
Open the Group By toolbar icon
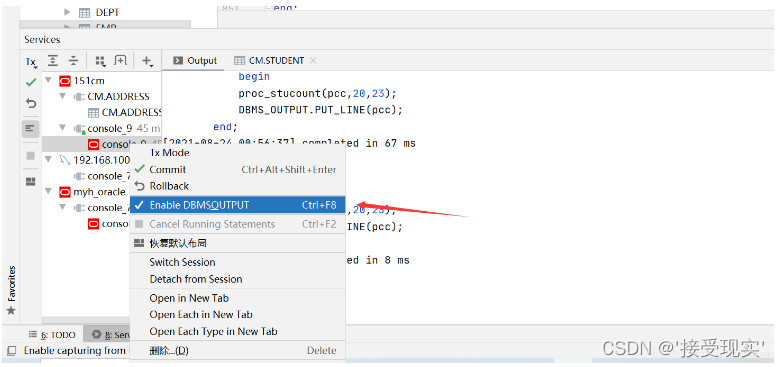click(100, 61)
